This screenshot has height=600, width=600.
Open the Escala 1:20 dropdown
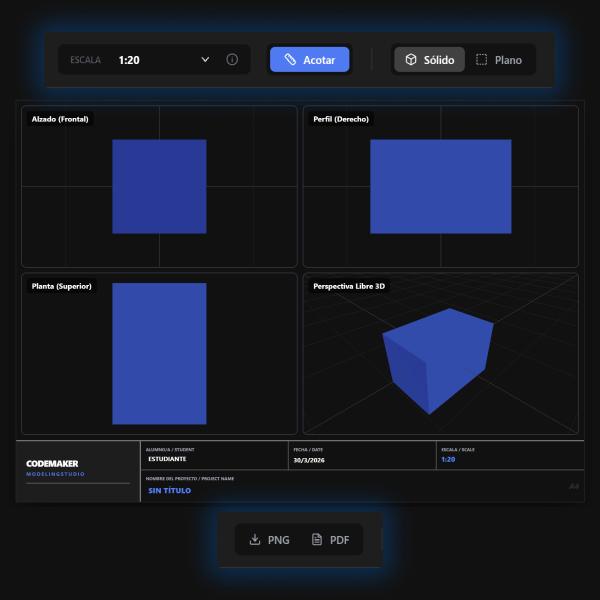[160, 60]
